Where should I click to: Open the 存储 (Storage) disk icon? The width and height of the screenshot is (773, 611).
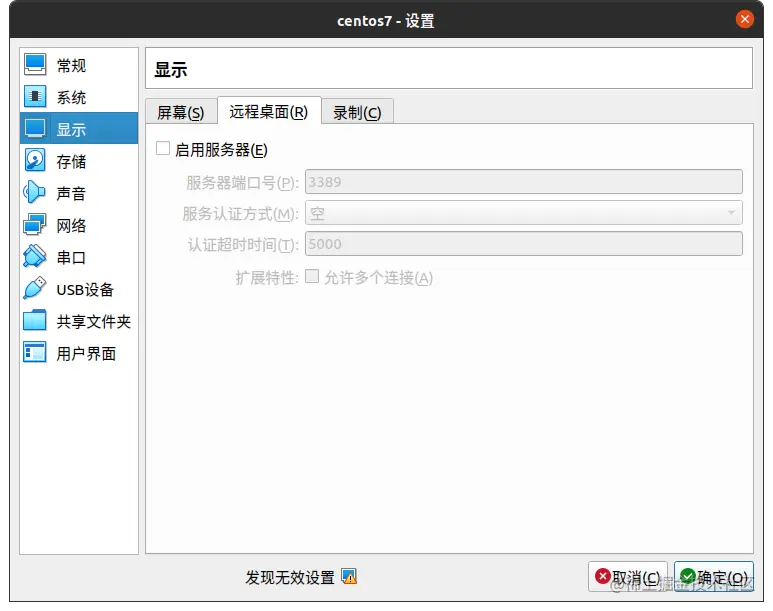35,161
